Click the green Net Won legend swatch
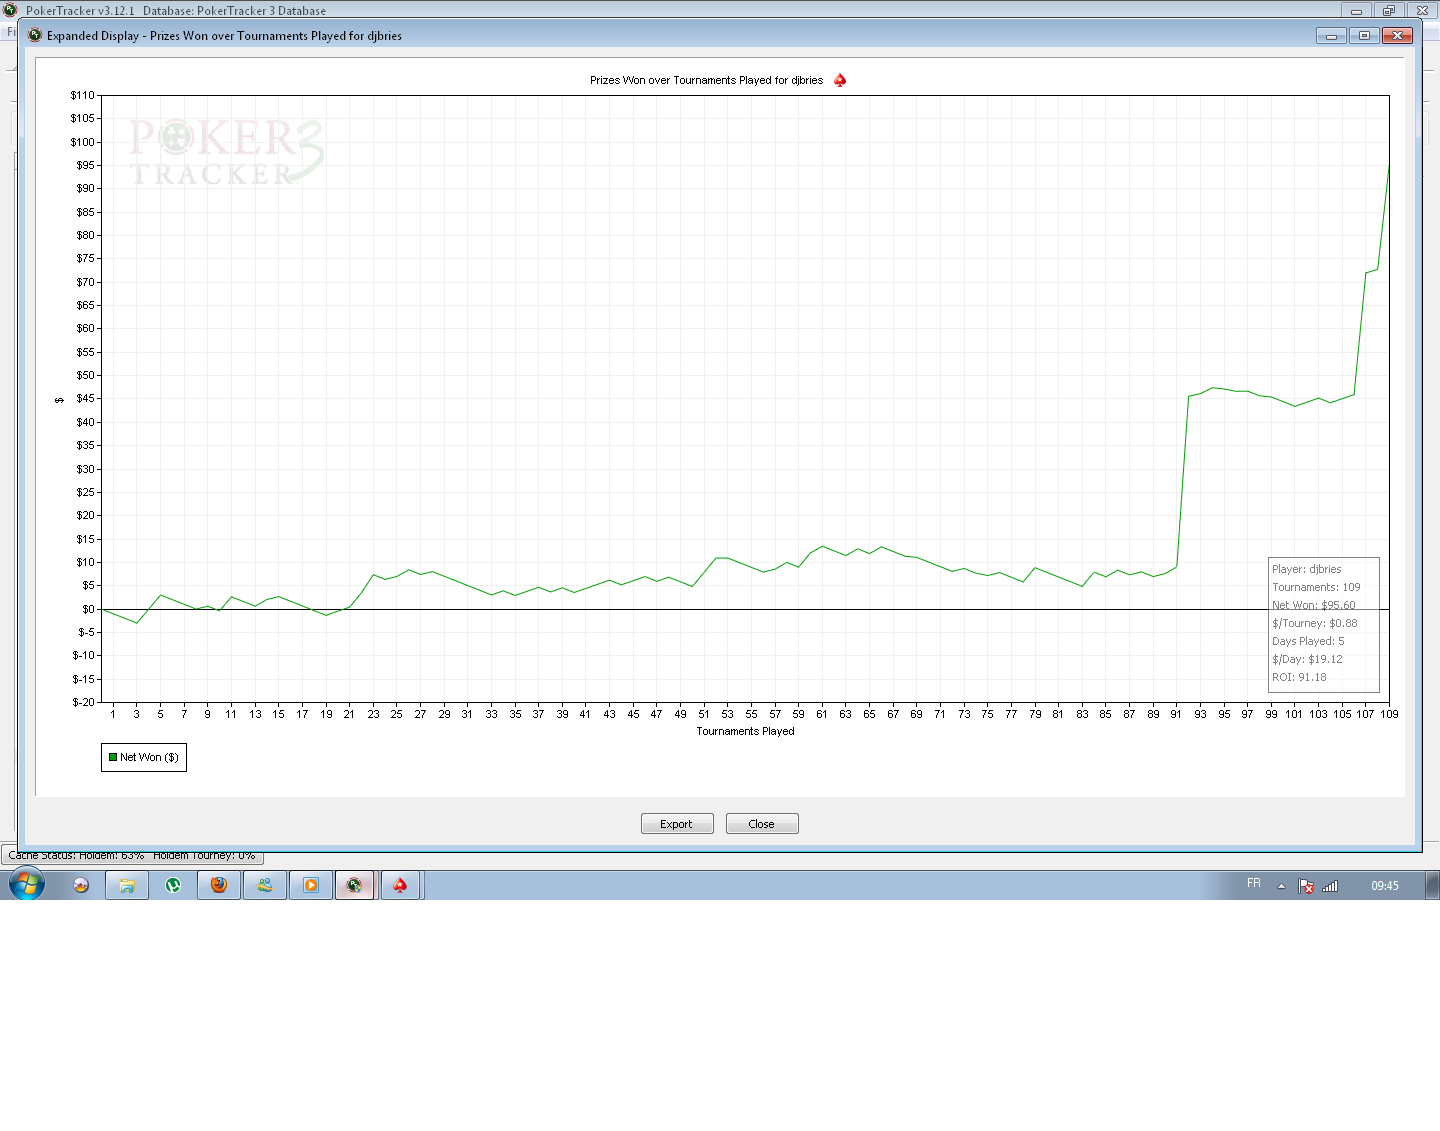 (x=113, y=757)
